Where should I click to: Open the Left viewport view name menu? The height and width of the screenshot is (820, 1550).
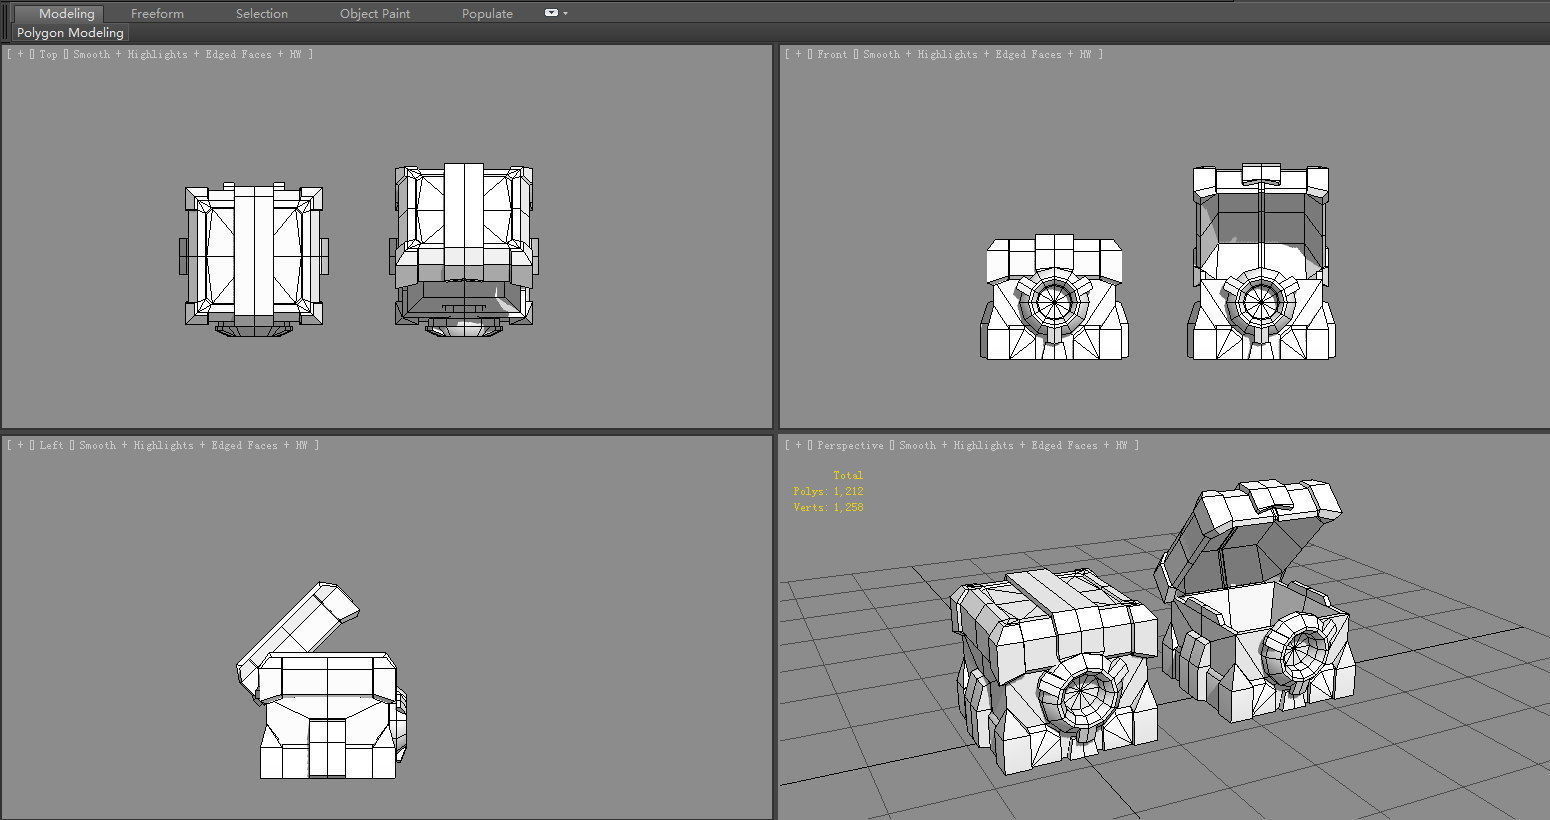tap(52, 445)
